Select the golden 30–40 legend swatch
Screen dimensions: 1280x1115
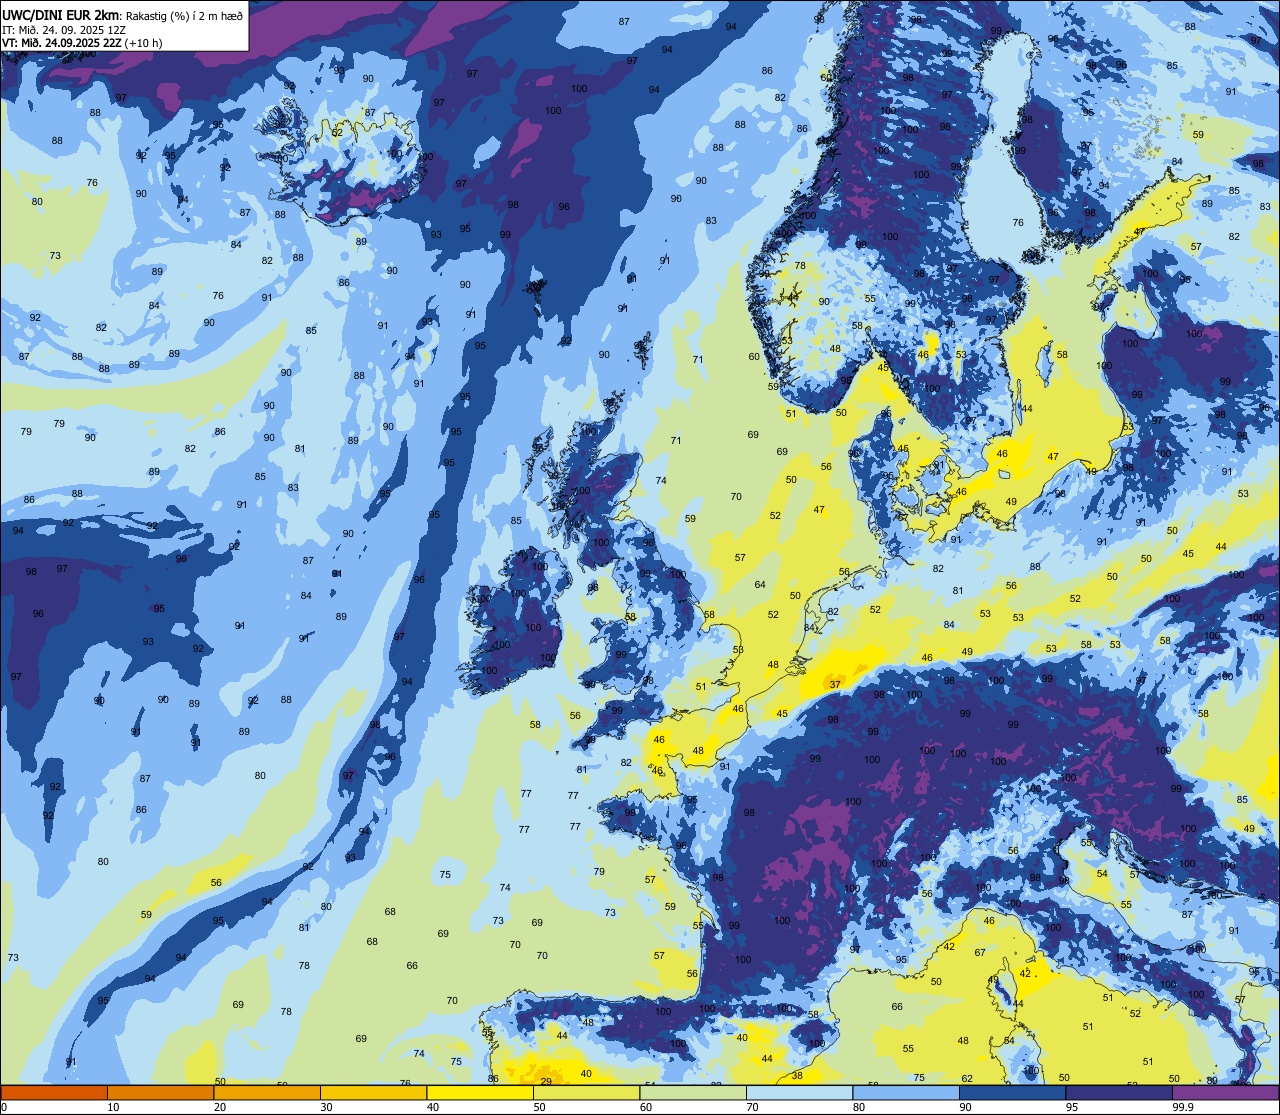tap(373, 1092)
